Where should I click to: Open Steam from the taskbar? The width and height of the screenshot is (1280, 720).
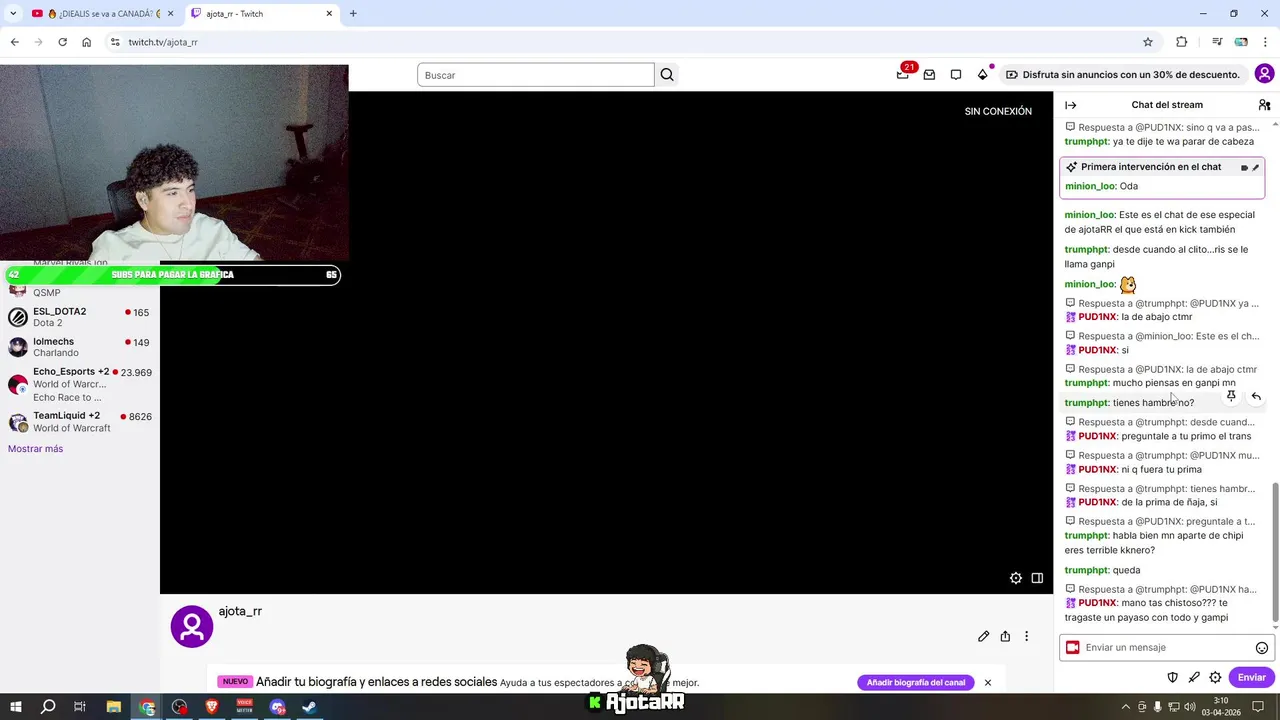[310, 707]
